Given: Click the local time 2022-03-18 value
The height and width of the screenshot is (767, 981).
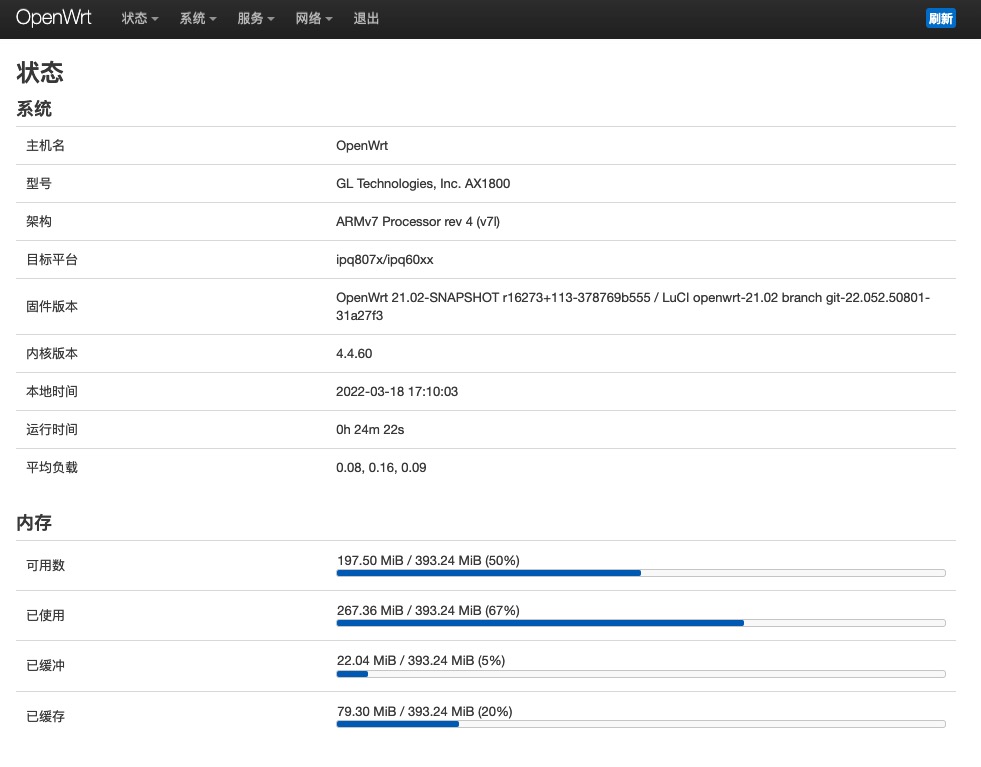Looking at the screenshot, I should tap(396, 392).
